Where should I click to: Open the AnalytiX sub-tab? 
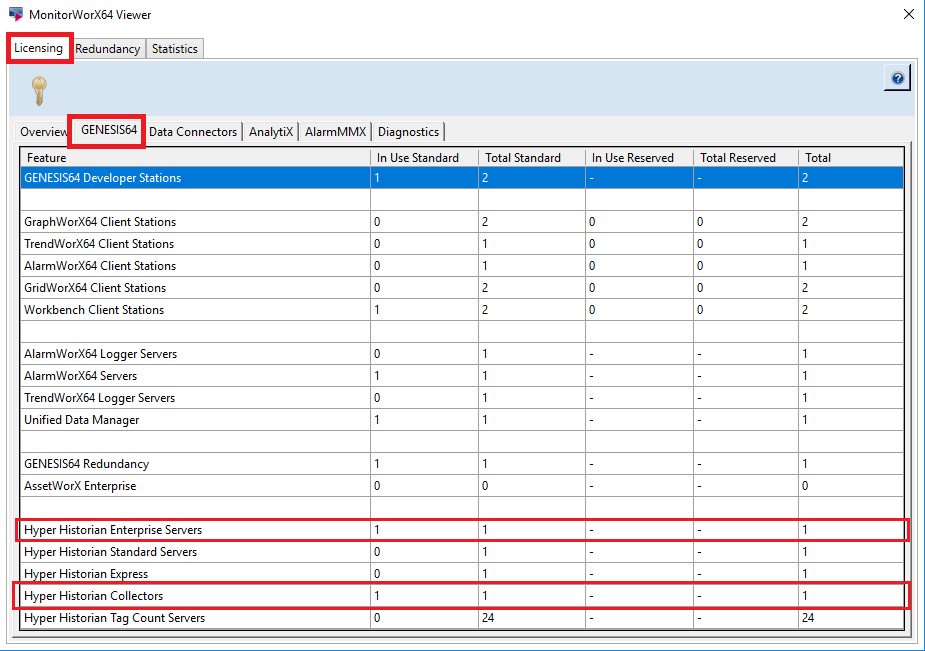point(271,131)
